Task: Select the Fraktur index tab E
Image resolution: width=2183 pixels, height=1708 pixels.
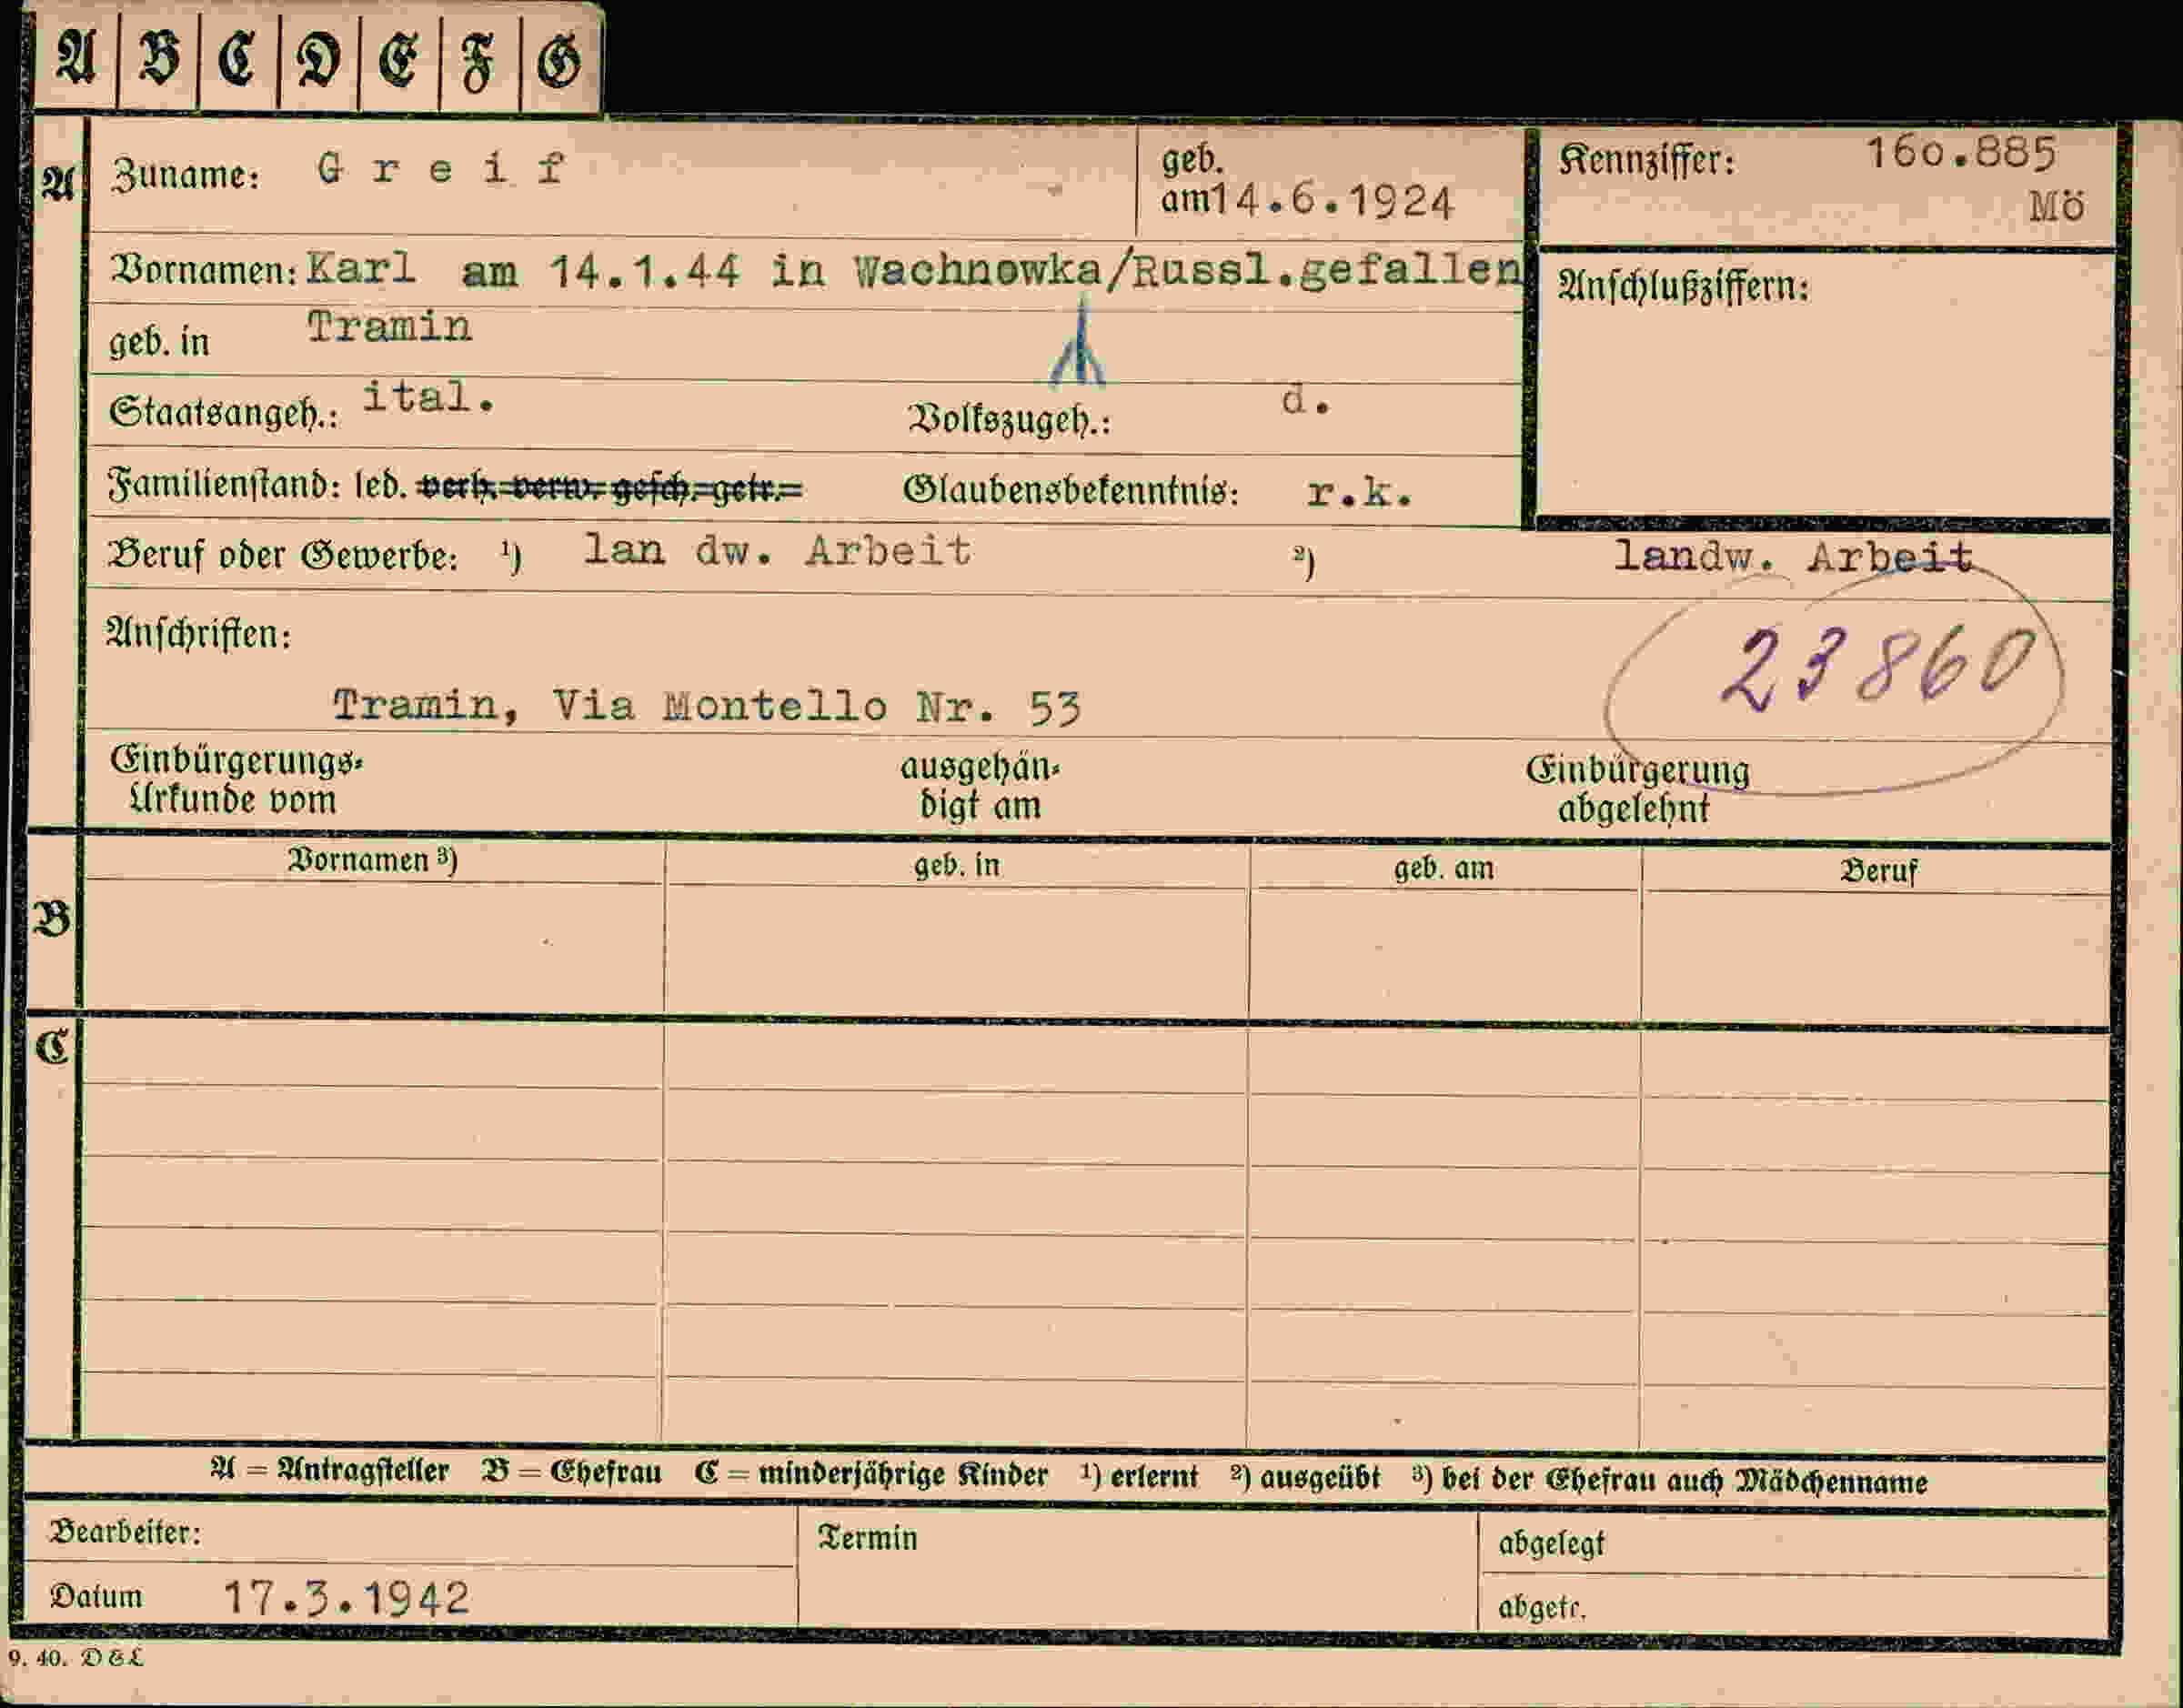Action: click(x=398, y=58)
